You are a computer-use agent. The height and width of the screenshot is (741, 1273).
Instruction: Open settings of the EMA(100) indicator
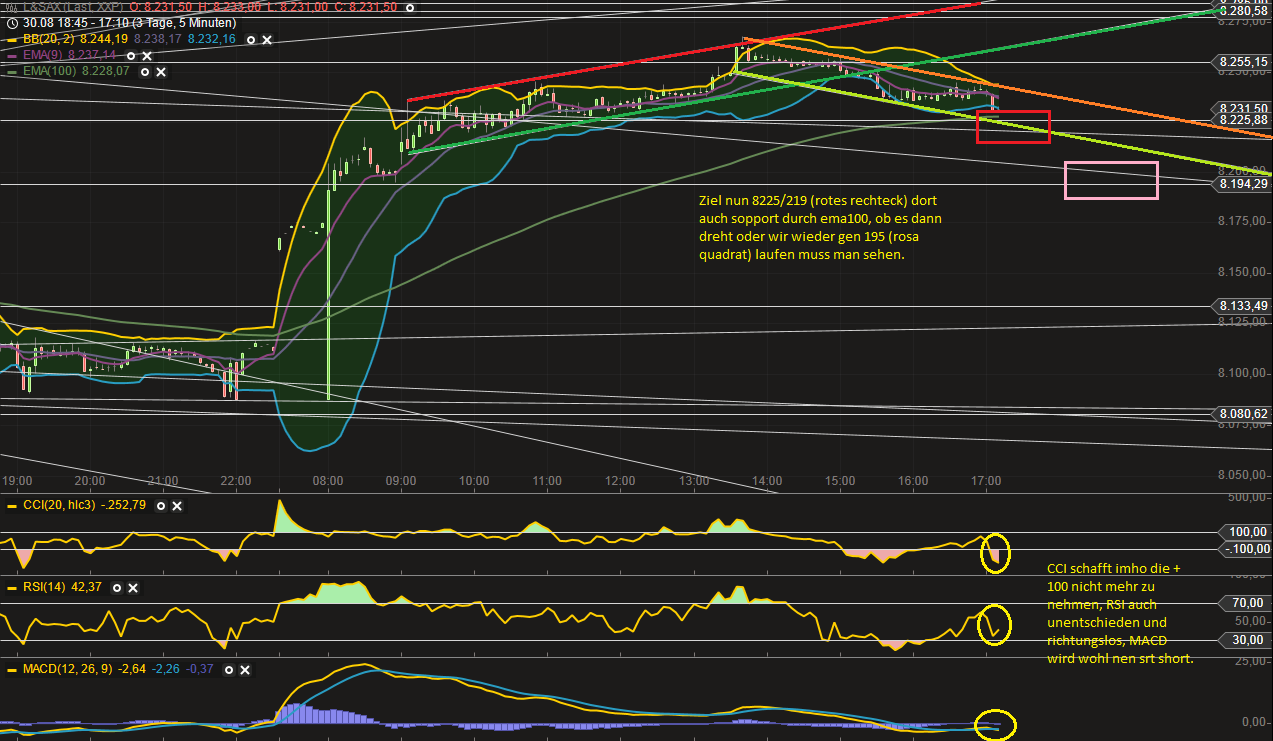145,72
